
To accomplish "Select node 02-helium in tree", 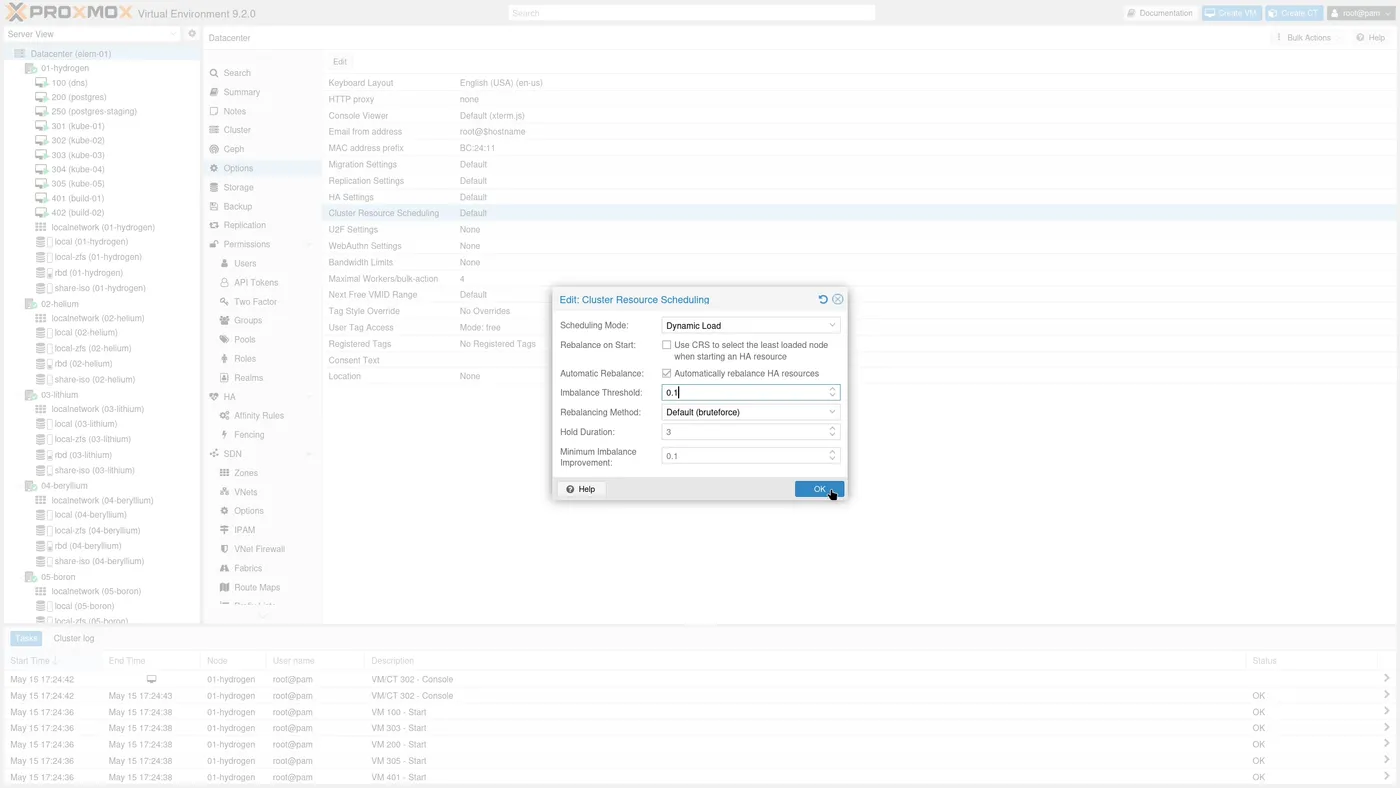I will point(60,303).
